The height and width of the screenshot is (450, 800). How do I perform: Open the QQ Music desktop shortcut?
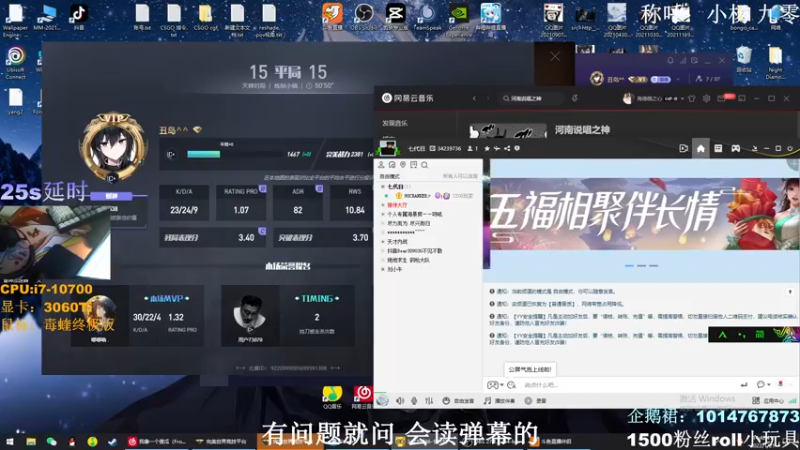(332, 397)
